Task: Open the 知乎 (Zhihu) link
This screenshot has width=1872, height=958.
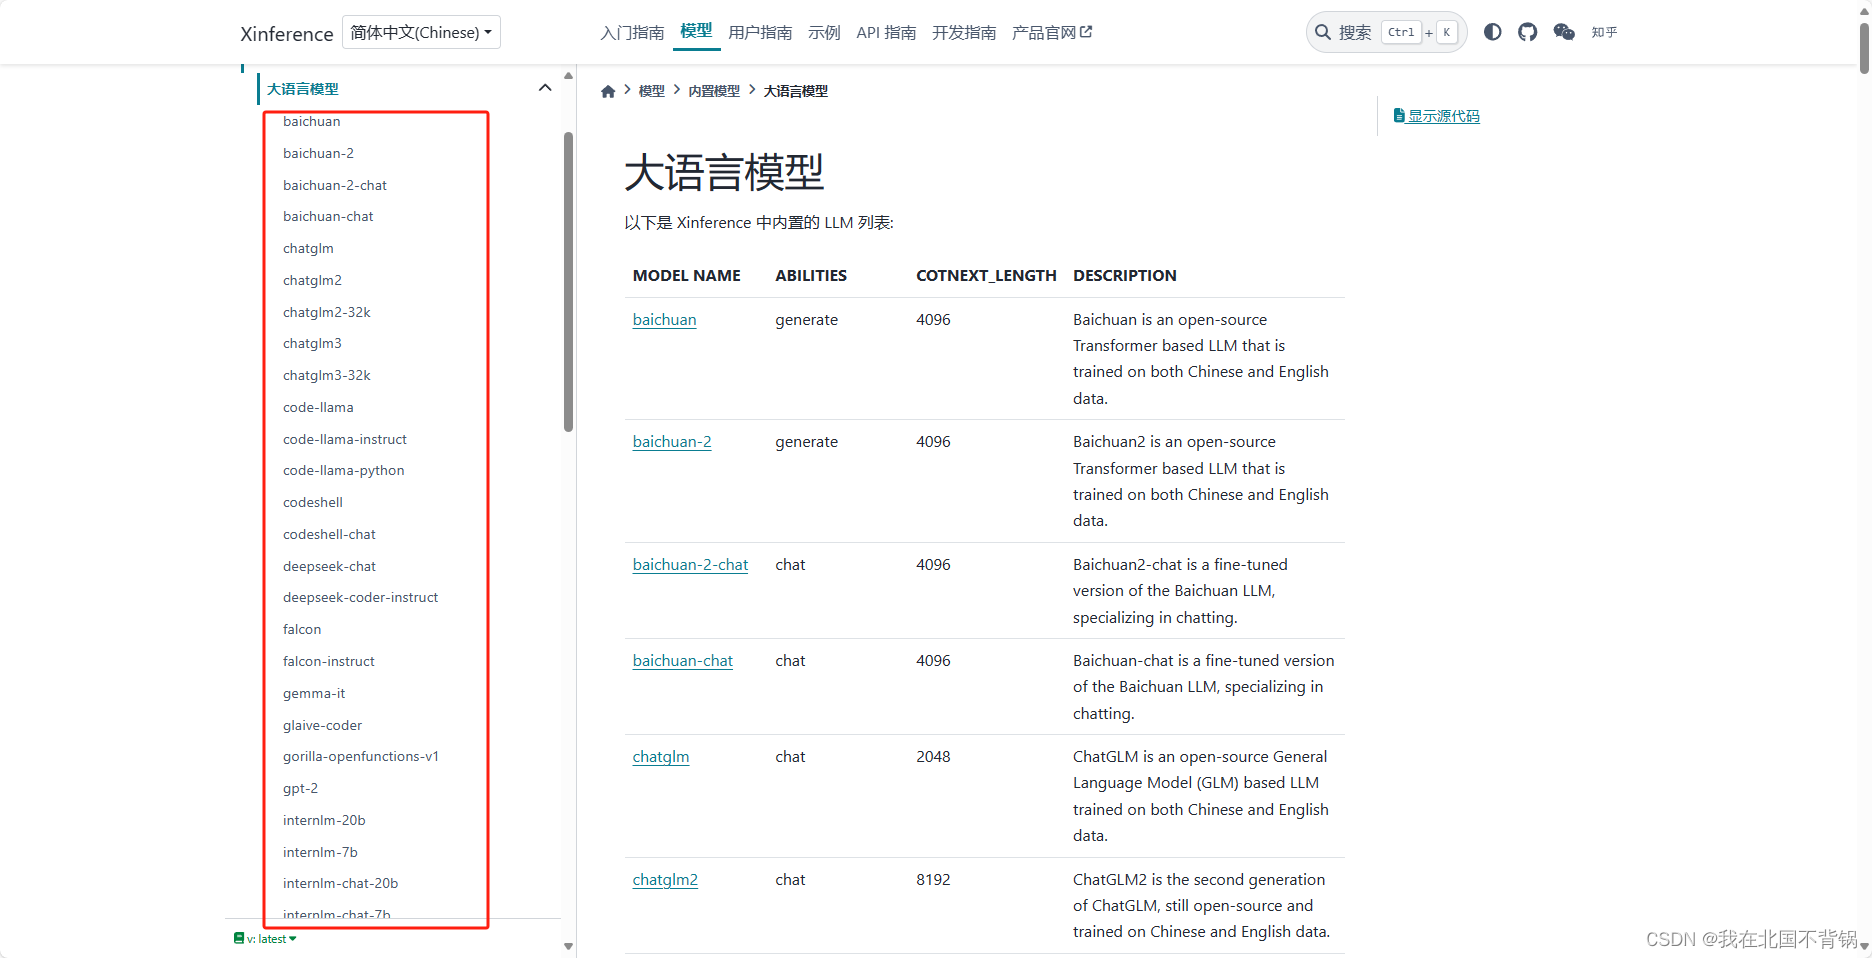Action: click(x=1604, y=32)
